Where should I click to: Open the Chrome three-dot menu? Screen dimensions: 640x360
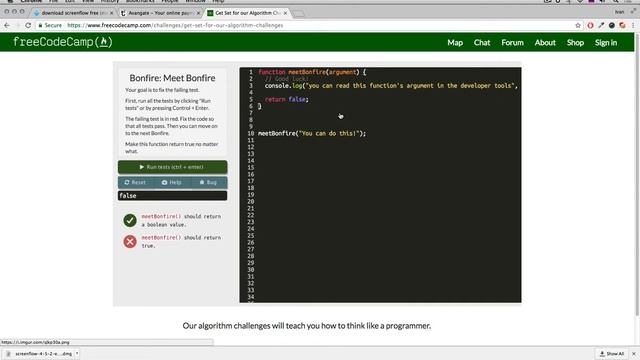(x=633, y=25)
